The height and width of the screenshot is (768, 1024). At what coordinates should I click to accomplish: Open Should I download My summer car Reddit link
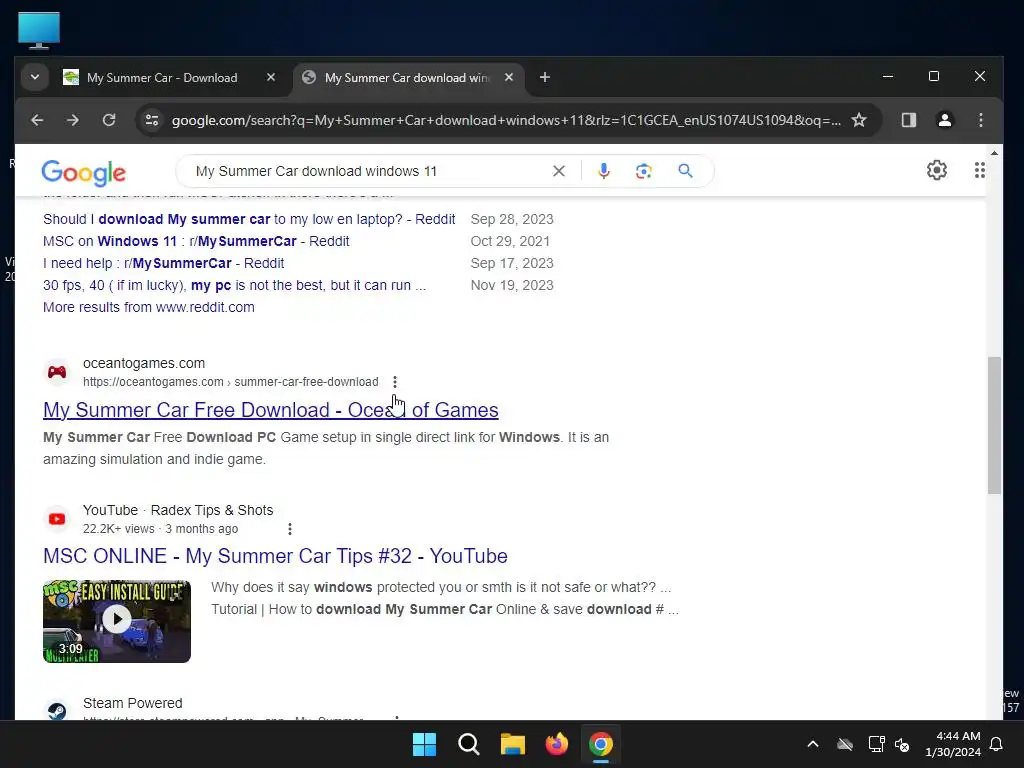pyautogui.click(x=249, y=219)
